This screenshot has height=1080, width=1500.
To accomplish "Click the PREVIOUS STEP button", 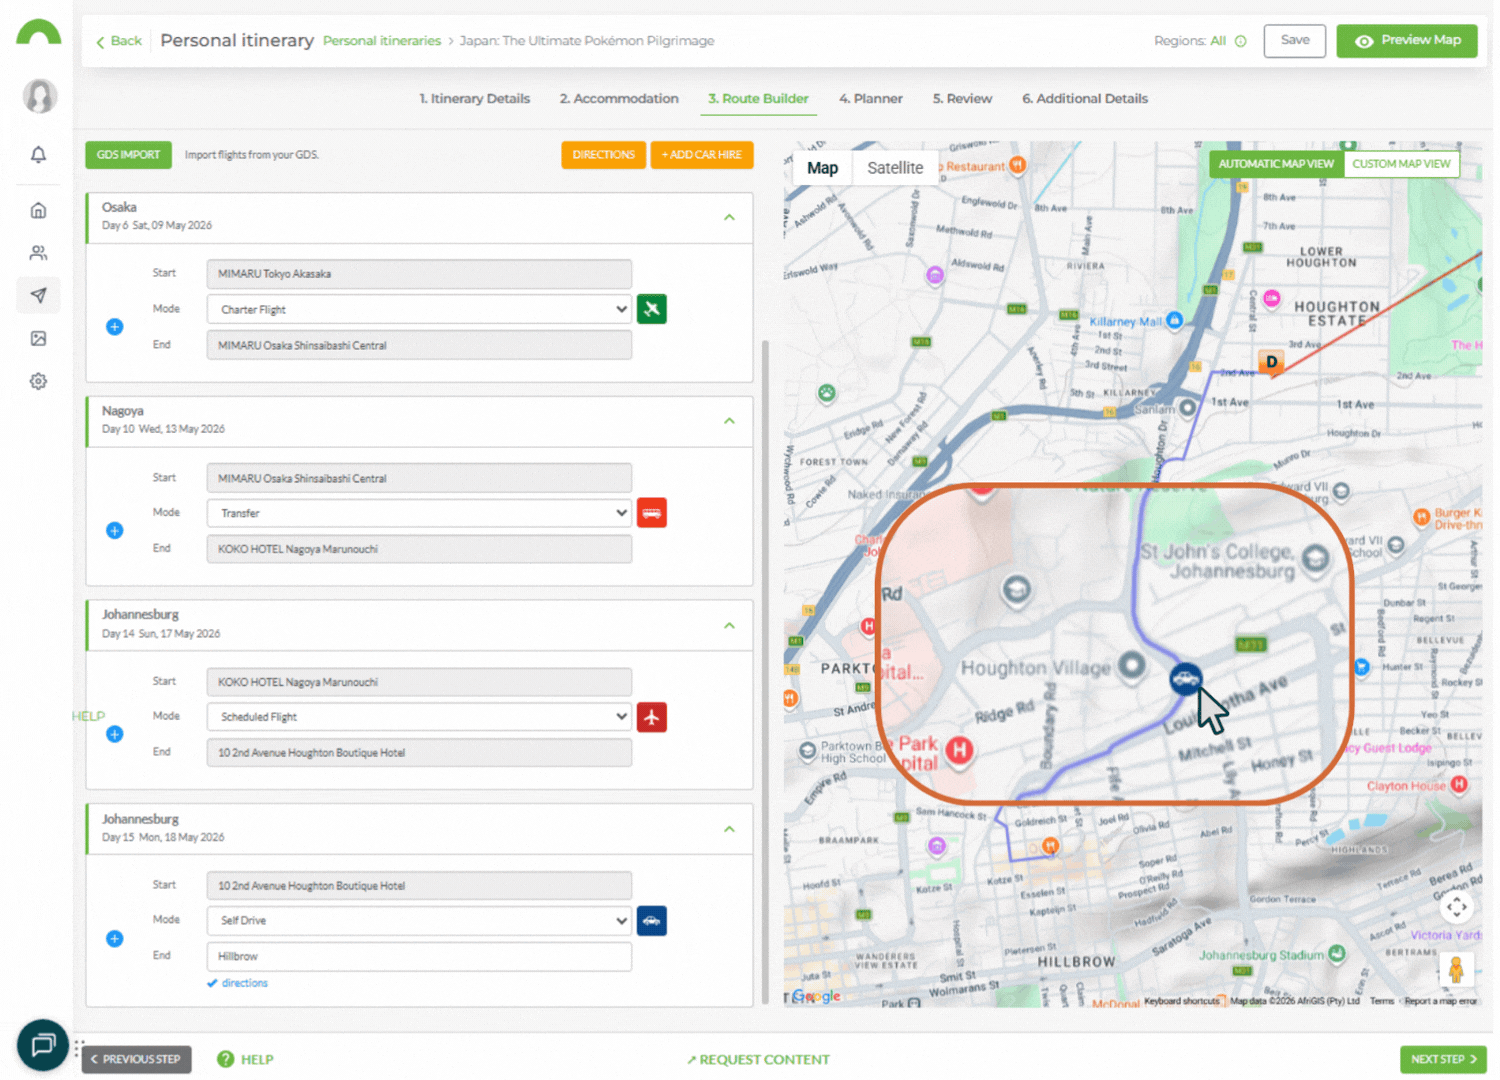I will point(136,1059).
